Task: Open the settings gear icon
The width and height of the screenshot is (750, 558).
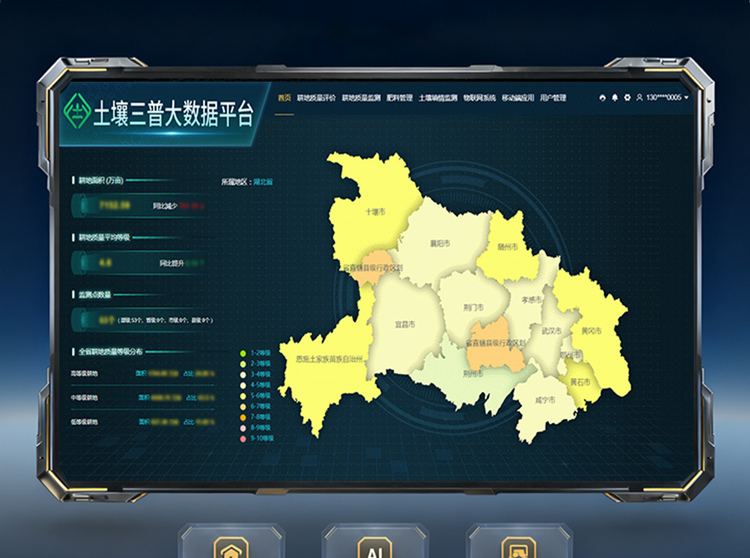Action: pyautogui.click(x=627, y=98)
